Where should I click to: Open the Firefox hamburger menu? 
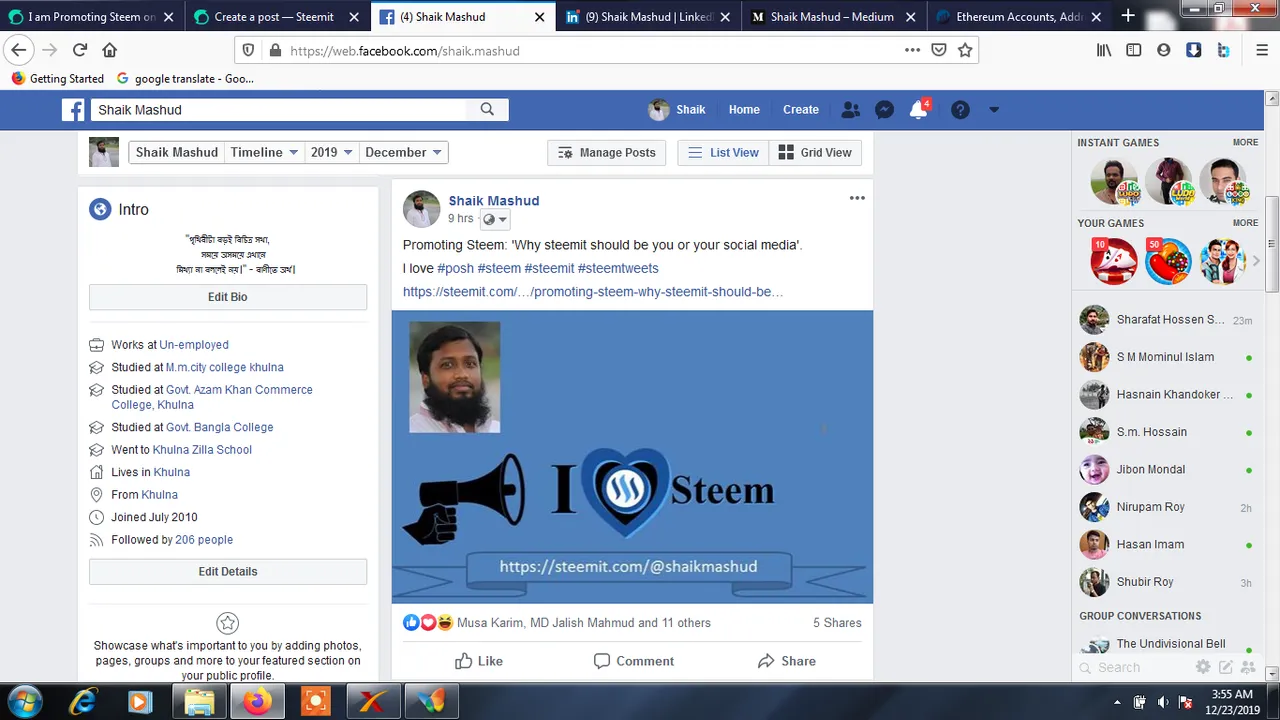[1262, 50]
